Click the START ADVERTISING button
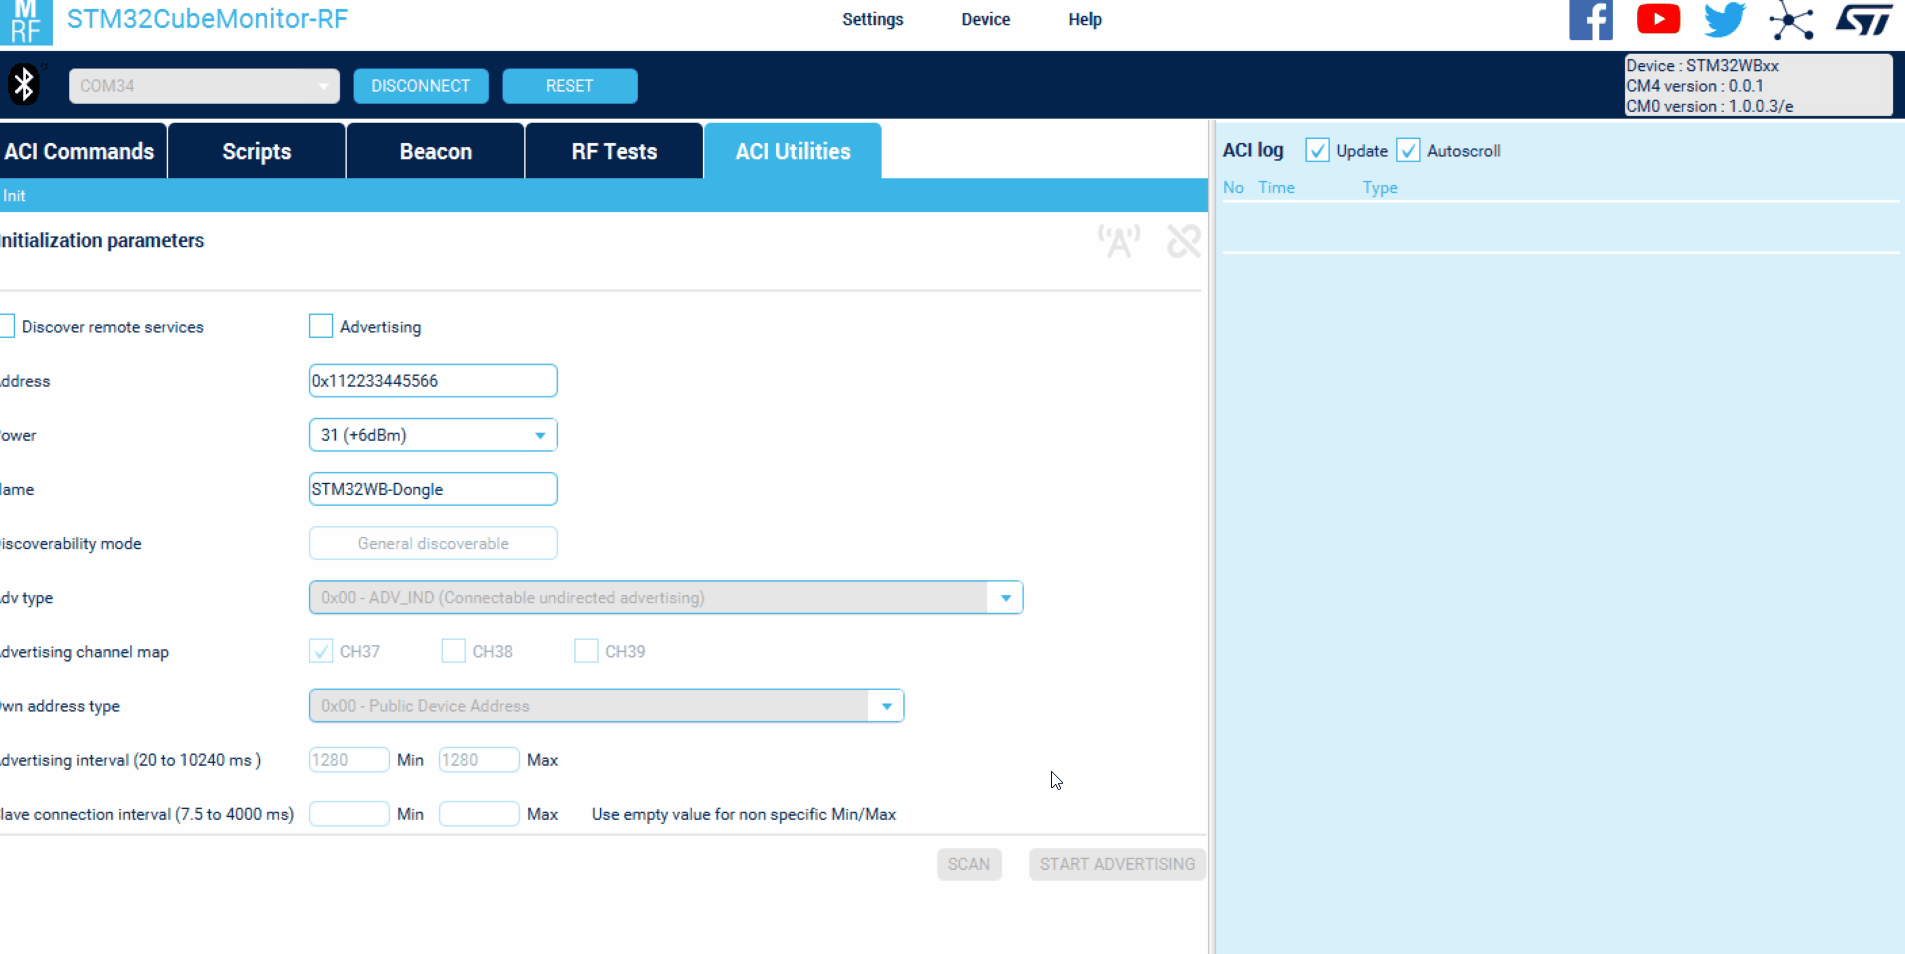 coord(1117,864)
